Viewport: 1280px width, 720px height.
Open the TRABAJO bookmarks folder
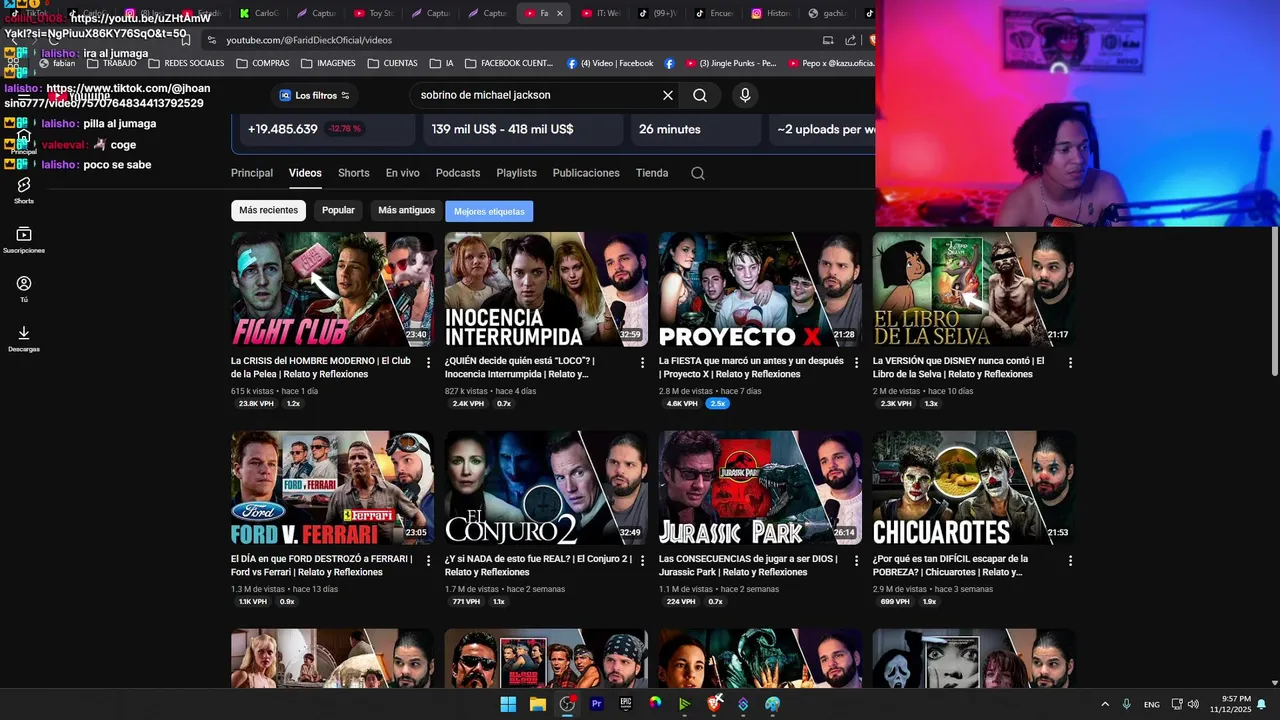[112, 63]
